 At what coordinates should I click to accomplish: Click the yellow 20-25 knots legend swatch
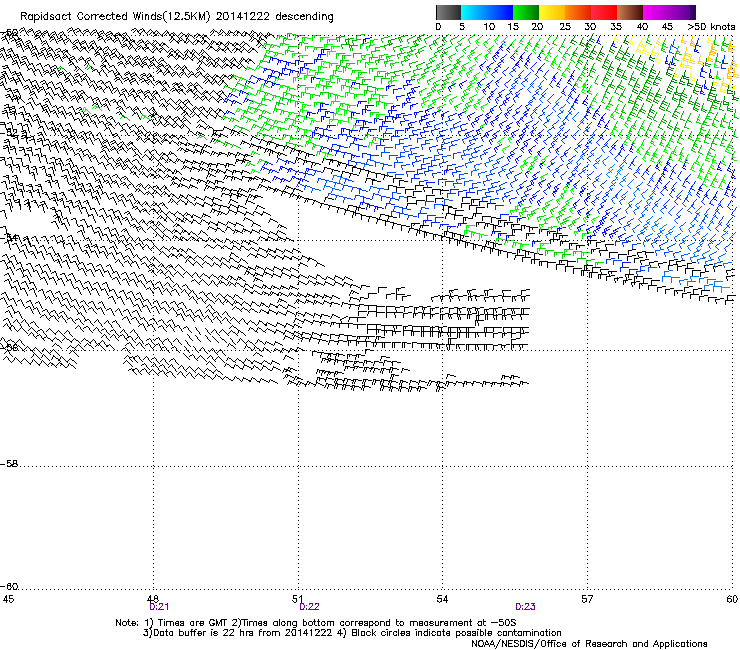(x=552, y=12)
